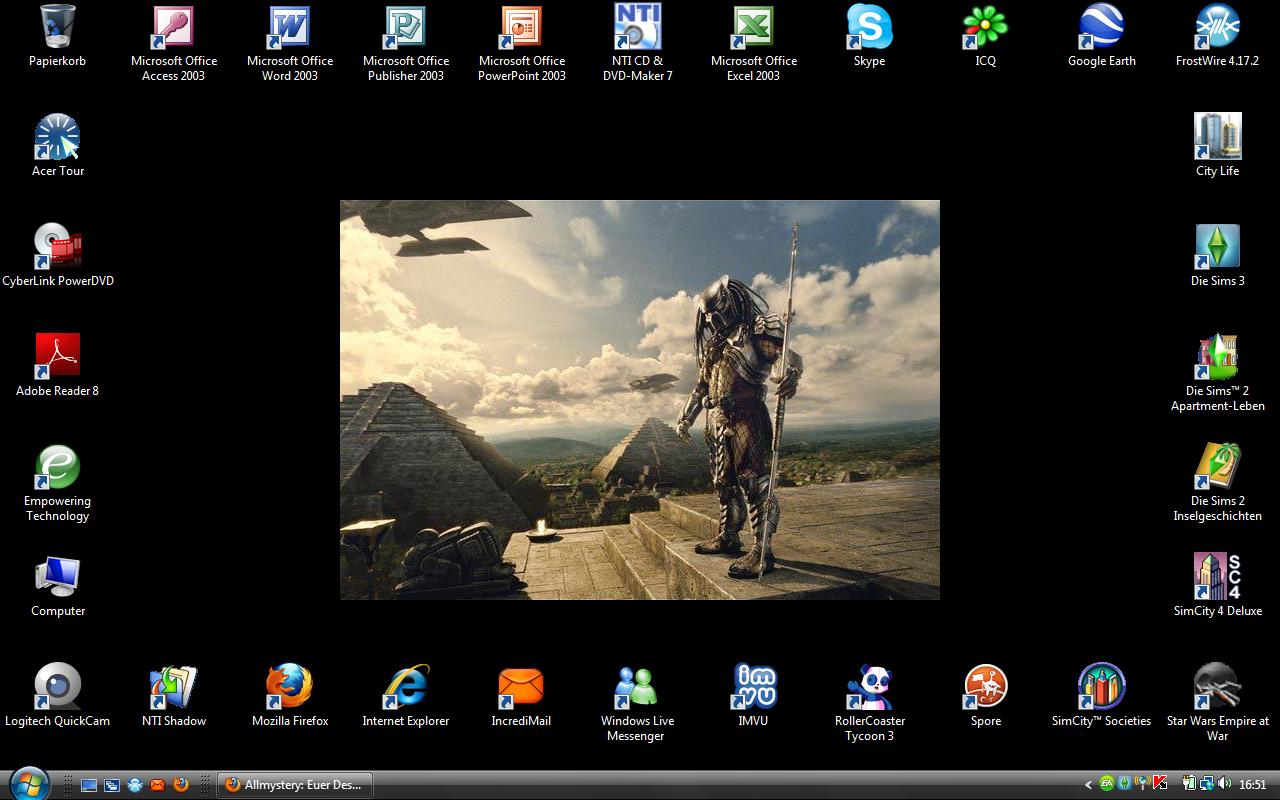Launch IncrediMail from the Quick Launch bar
The image size is (1280, 800).
click(158, 785)
